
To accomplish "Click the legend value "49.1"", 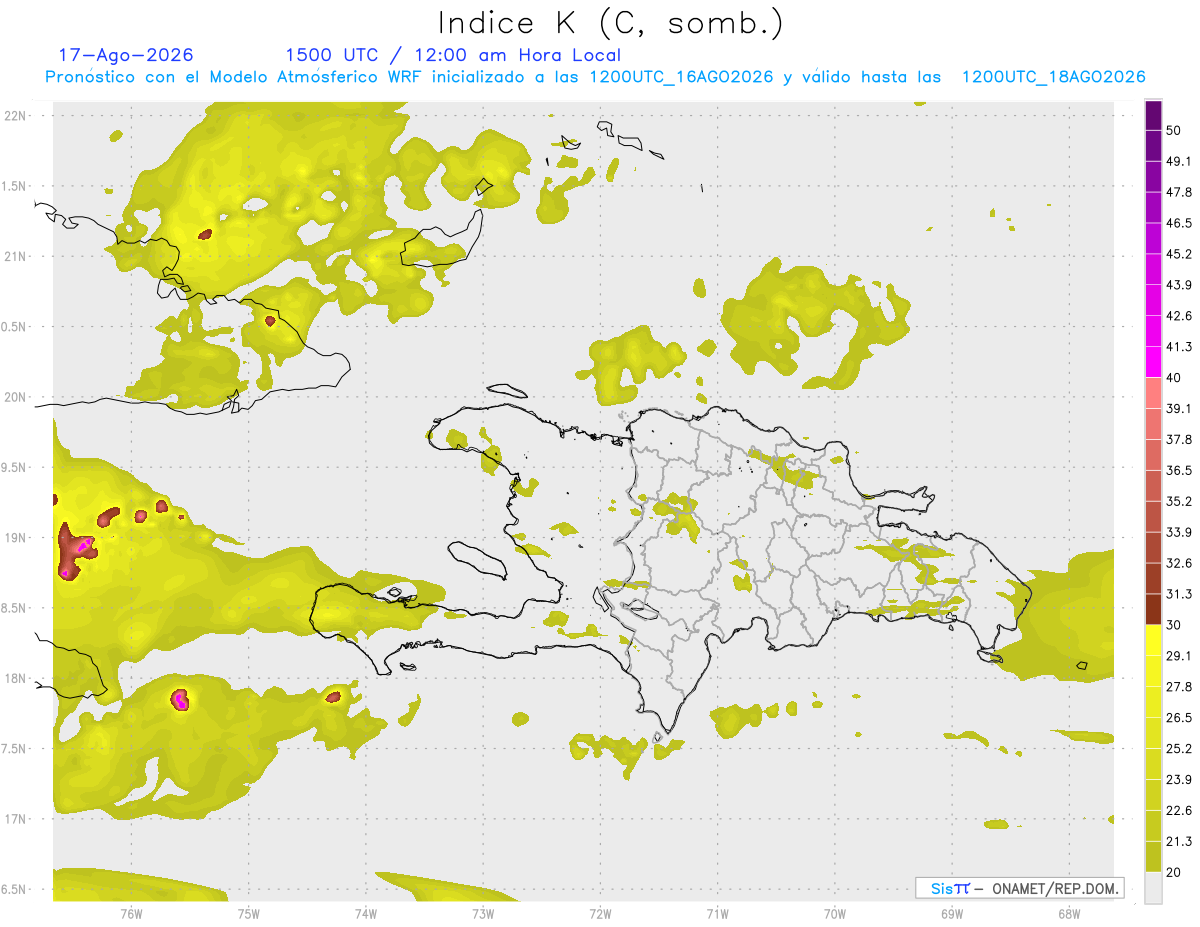I will click(x=1179, y=161).
